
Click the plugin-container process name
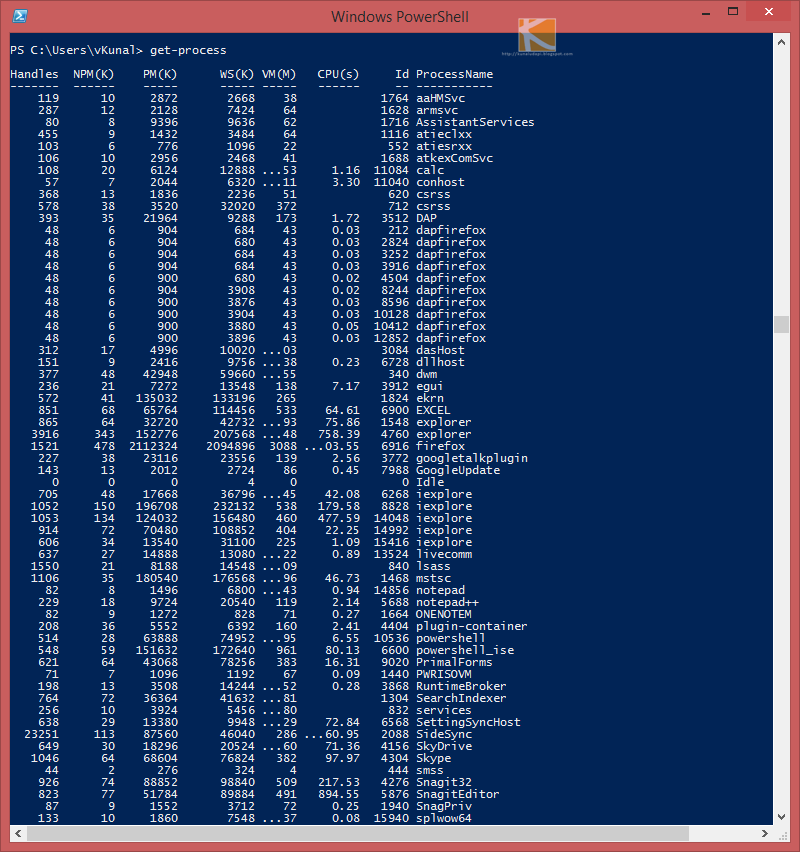(472, 626)
